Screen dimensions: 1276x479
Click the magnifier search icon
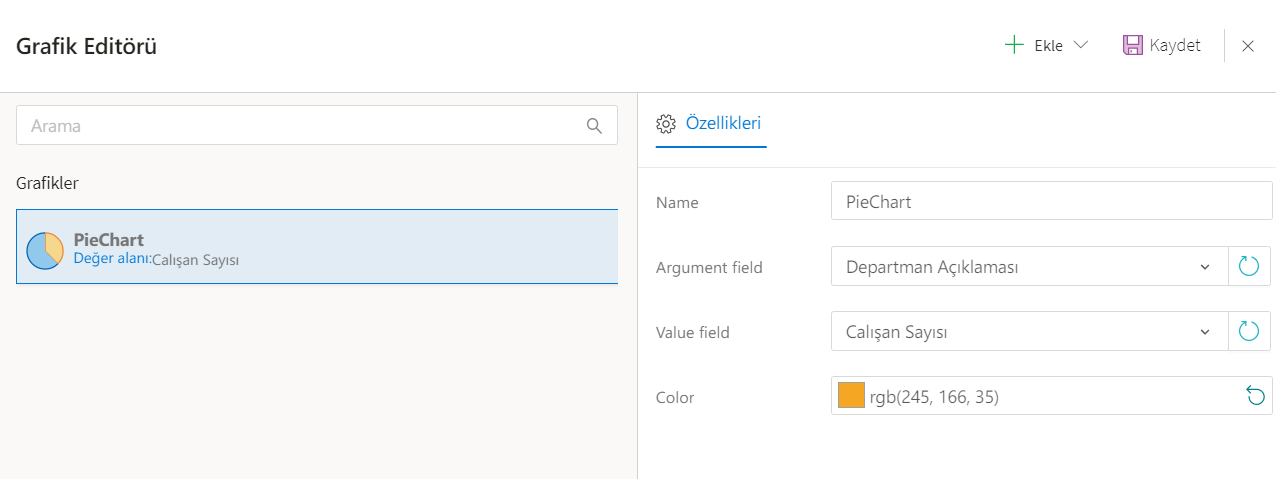click(594, 126)
